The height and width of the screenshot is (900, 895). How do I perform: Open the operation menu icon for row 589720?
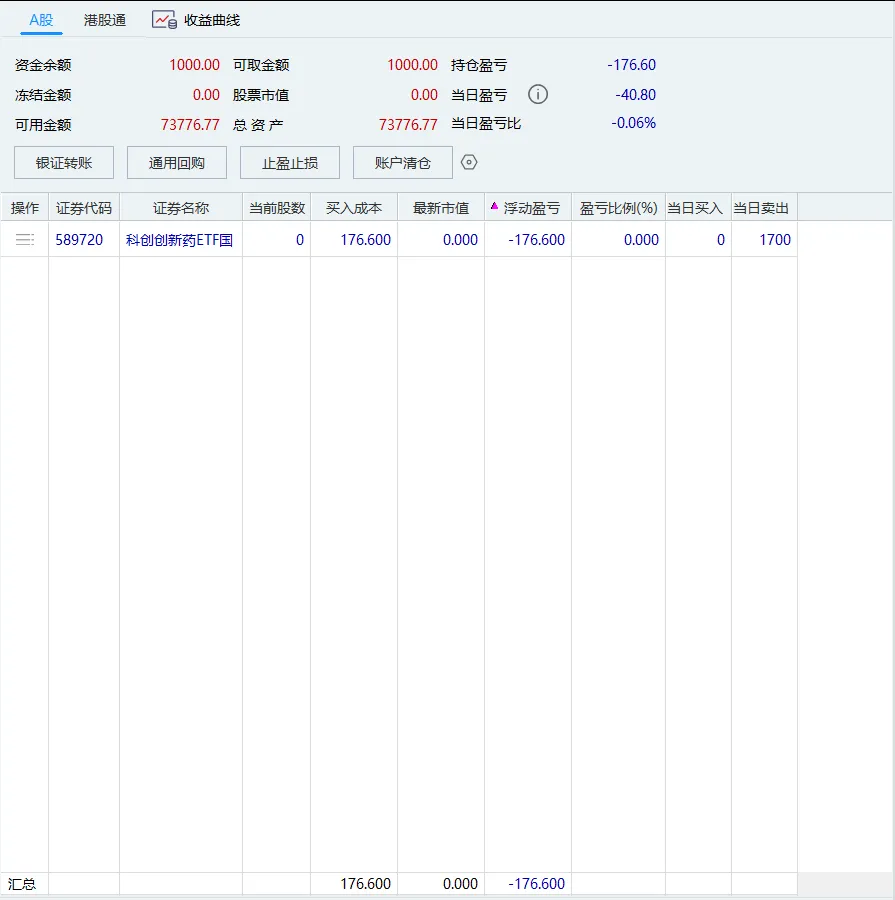[25, 240]
